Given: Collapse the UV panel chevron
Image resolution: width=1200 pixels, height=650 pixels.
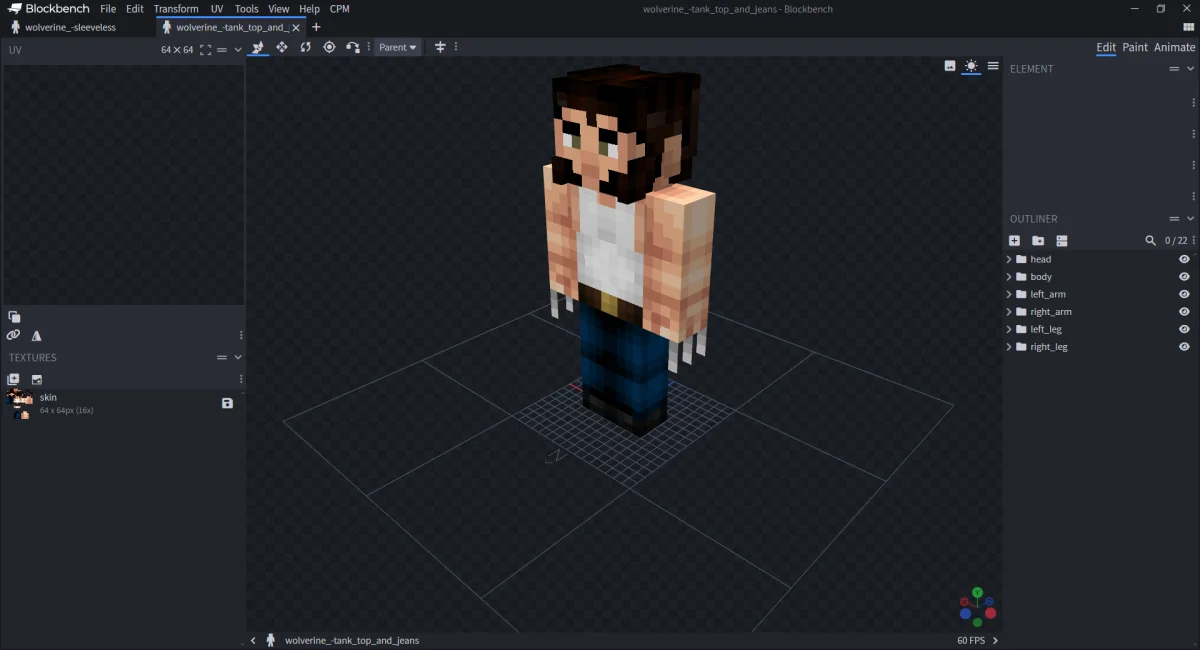Looking at the screenshot, I should coord(238,49).
